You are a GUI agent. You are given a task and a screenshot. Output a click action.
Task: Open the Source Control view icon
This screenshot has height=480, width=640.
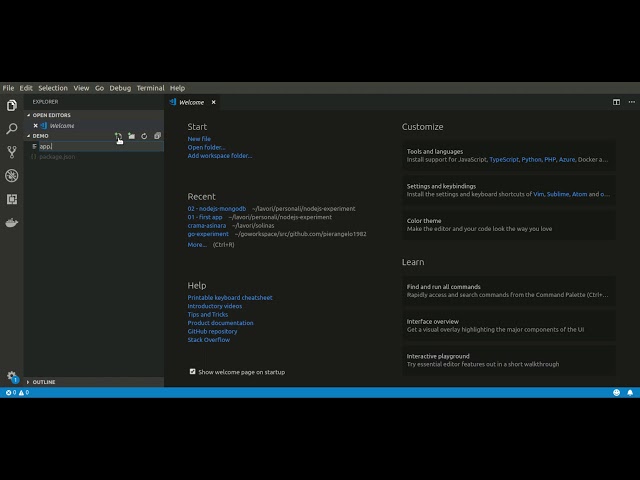pyautogui.click(x=12, y=152)
